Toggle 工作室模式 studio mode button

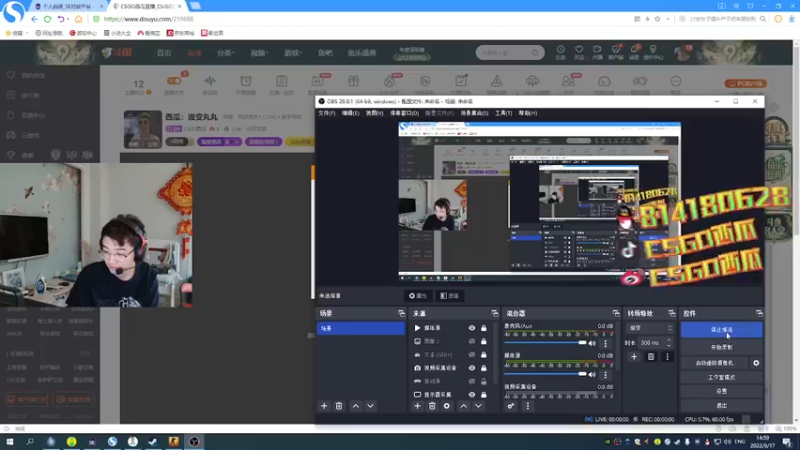point(721,378)
